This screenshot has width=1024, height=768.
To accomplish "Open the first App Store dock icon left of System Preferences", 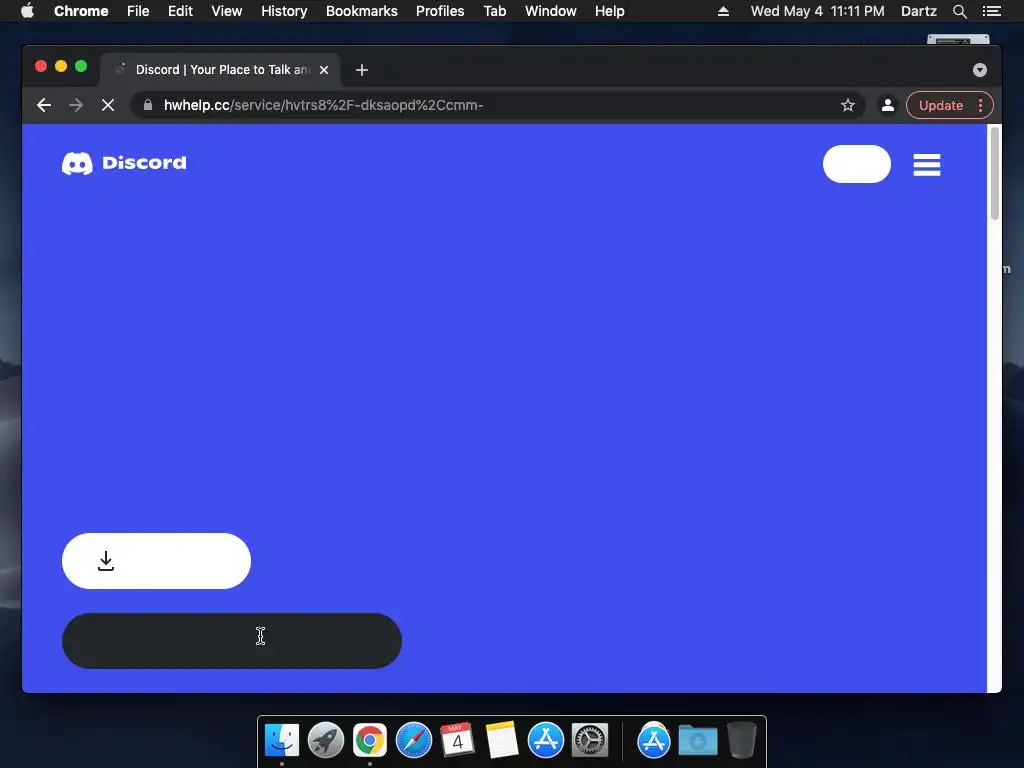I will [546, 741].
